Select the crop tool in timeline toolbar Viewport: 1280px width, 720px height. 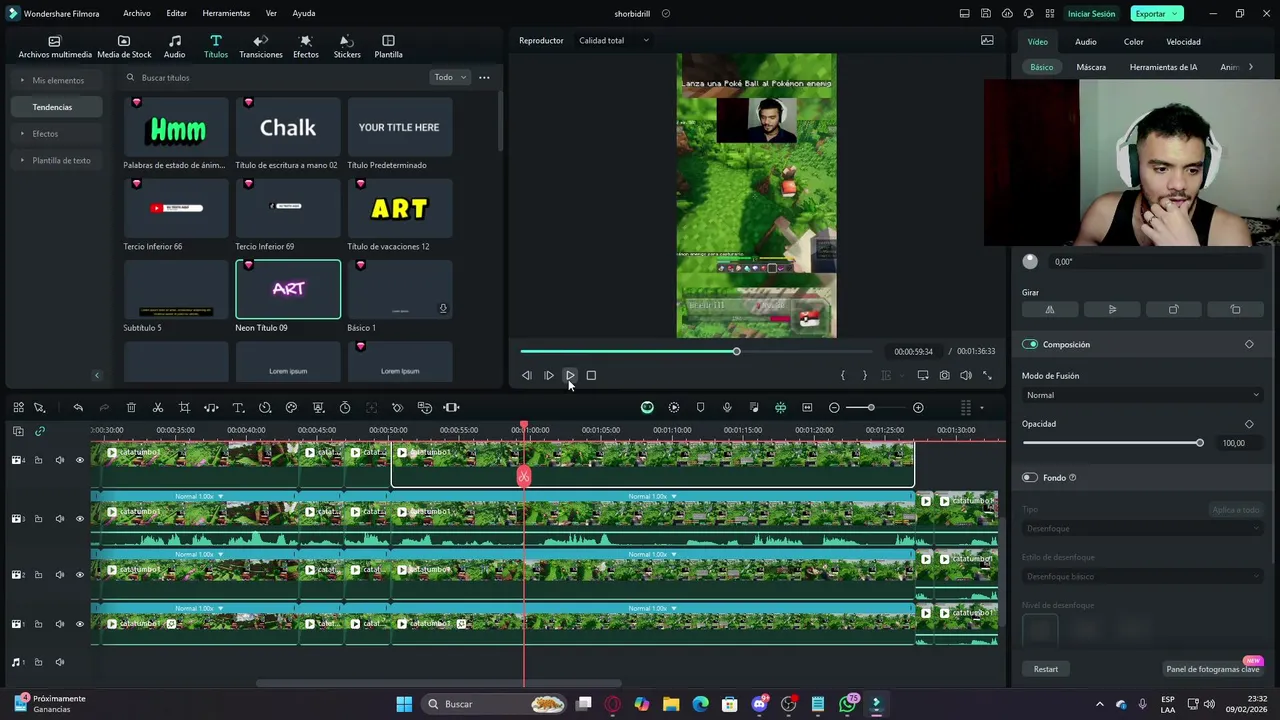tap(184, 407)
